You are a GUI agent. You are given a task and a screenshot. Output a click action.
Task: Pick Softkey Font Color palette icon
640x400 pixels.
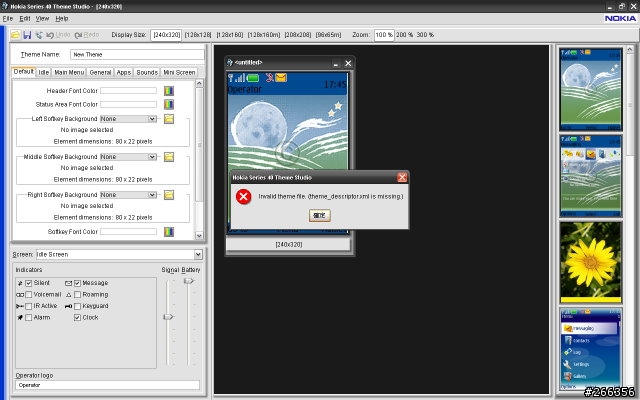point(169,231)
